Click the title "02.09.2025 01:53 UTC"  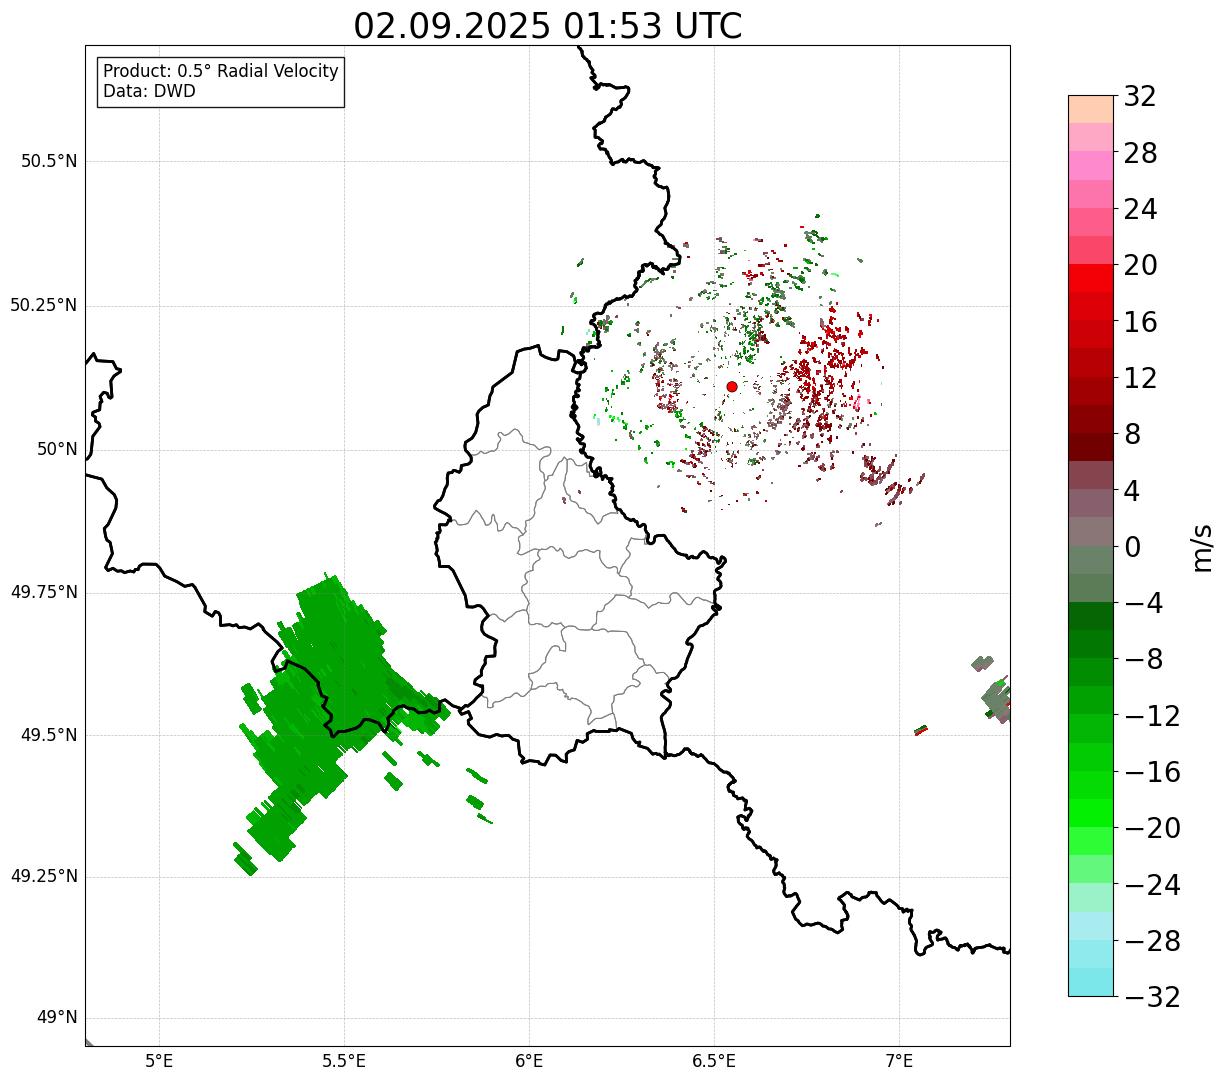pos(548,26)
